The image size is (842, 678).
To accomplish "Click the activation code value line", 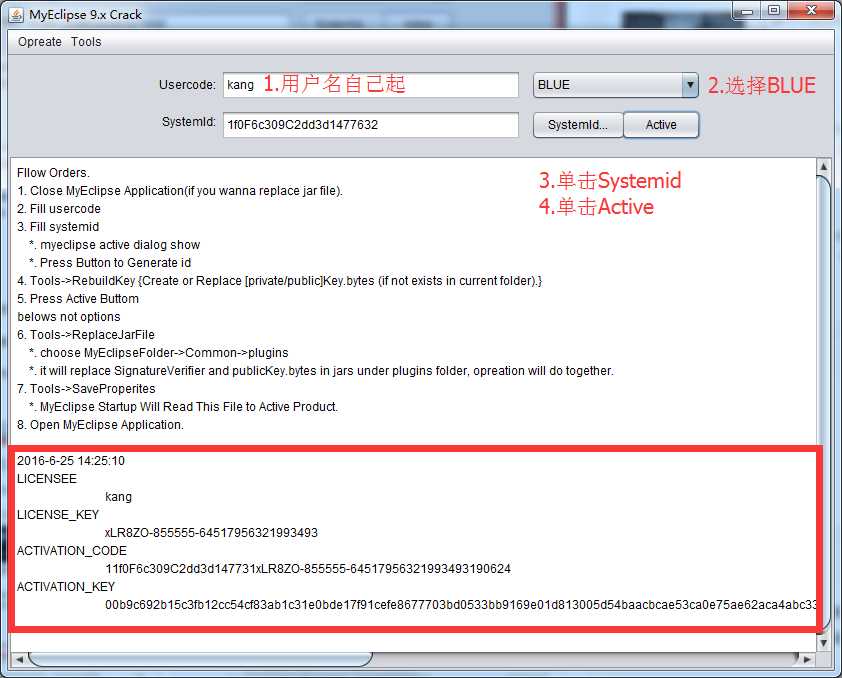I will click(308, 568).
